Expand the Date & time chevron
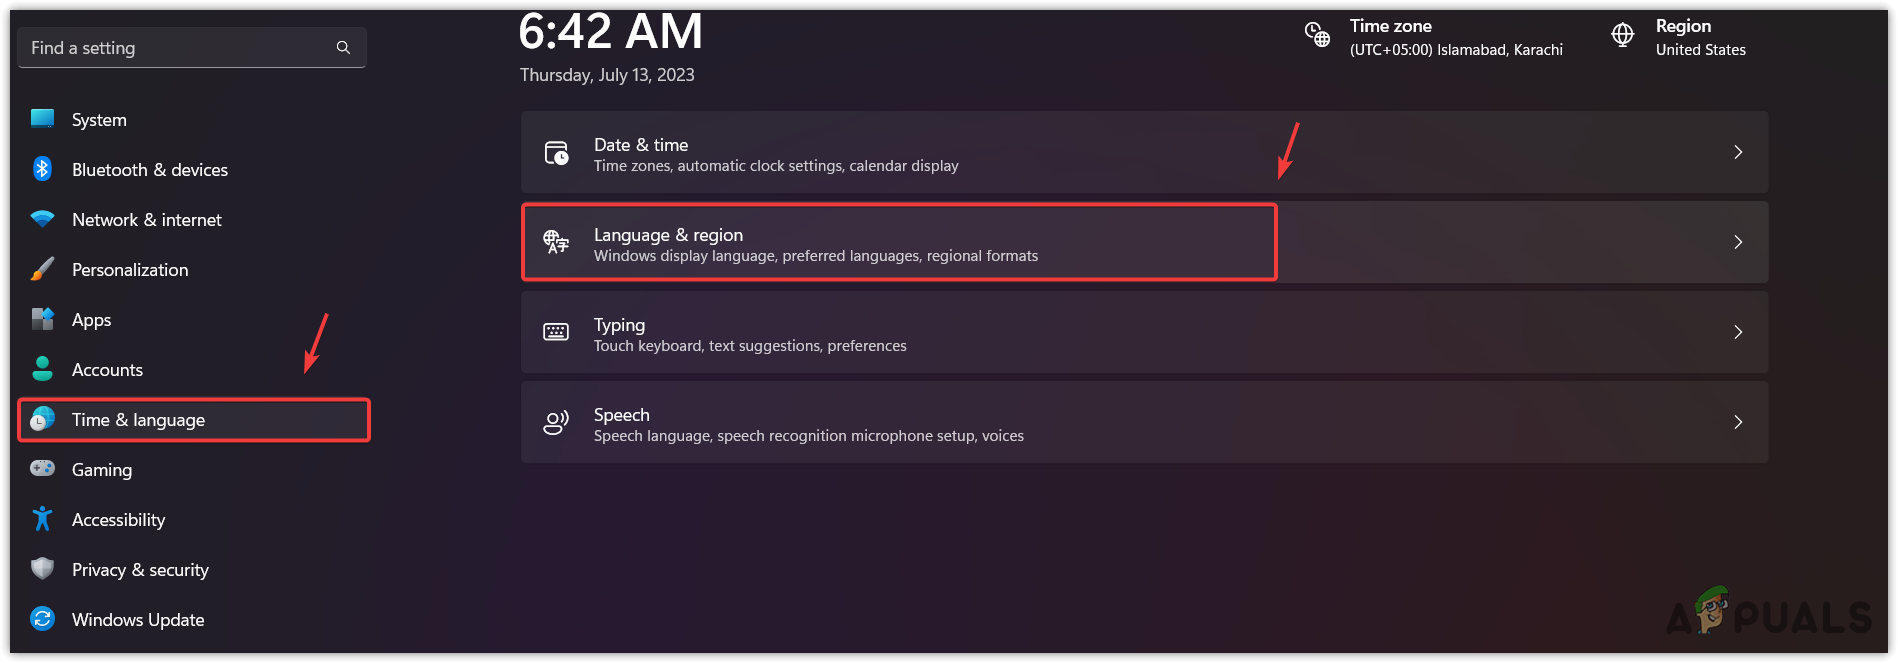The width and height of the screenshot is (1898, 663). tap(1738, 152)
